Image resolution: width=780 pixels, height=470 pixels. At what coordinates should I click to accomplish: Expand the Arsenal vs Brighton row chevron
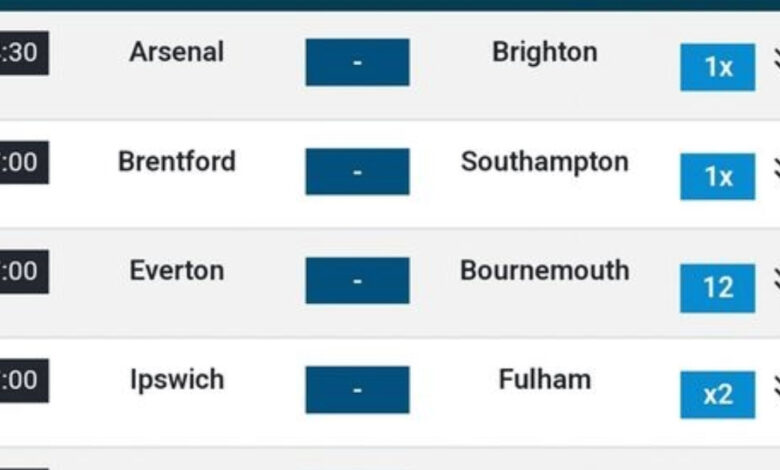tap(776, 59)
